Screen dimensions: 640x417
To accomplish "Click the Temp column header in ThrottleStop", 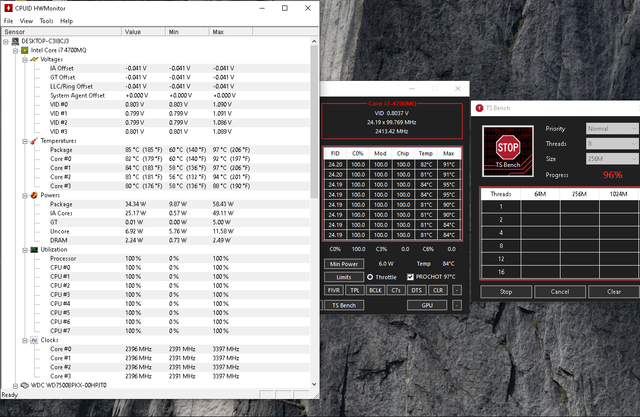I will point(426,153).
